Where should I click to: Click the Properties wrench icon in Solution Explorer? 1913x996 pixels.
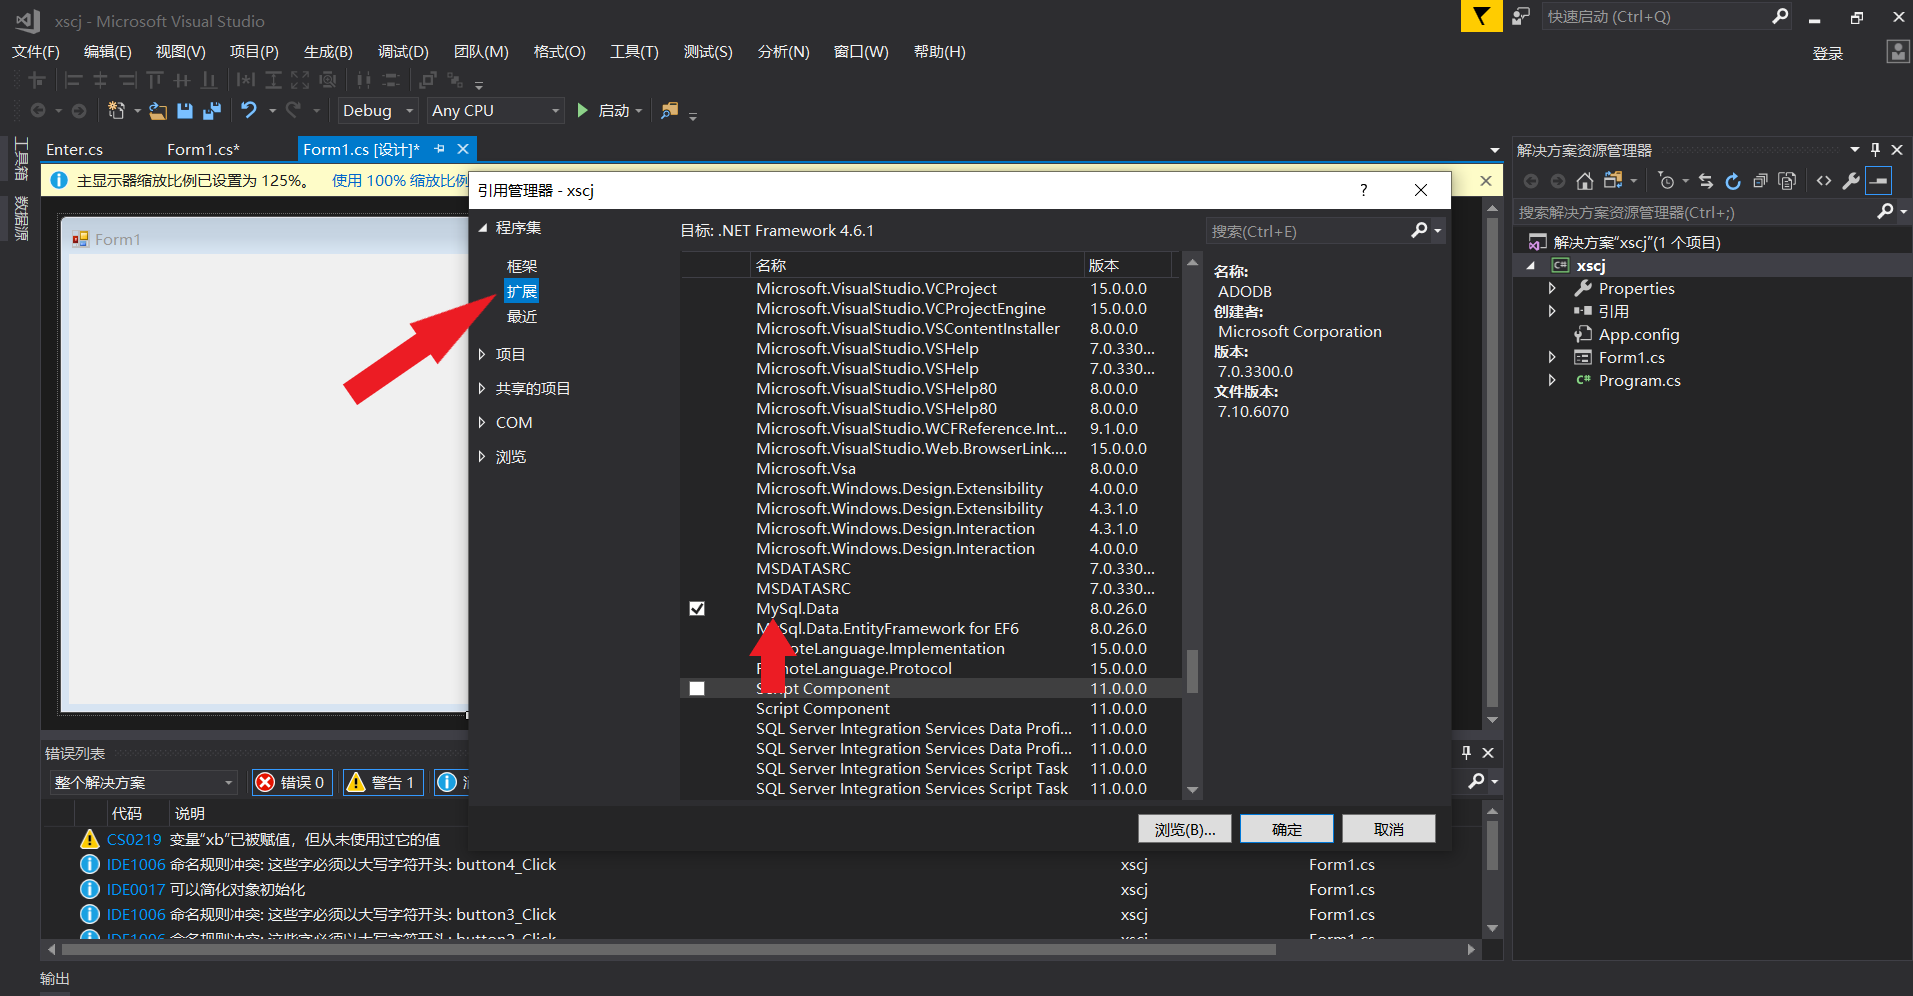[x=1851, y=181]
